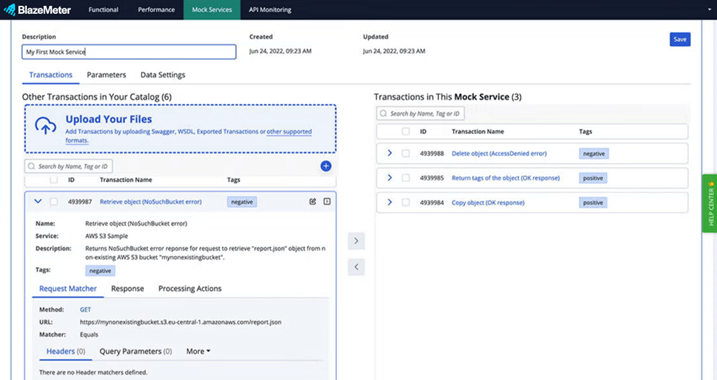Open the account dropdown arrow in top bar
This screenshot has height=380, width=717.
(x=709, y=10)
